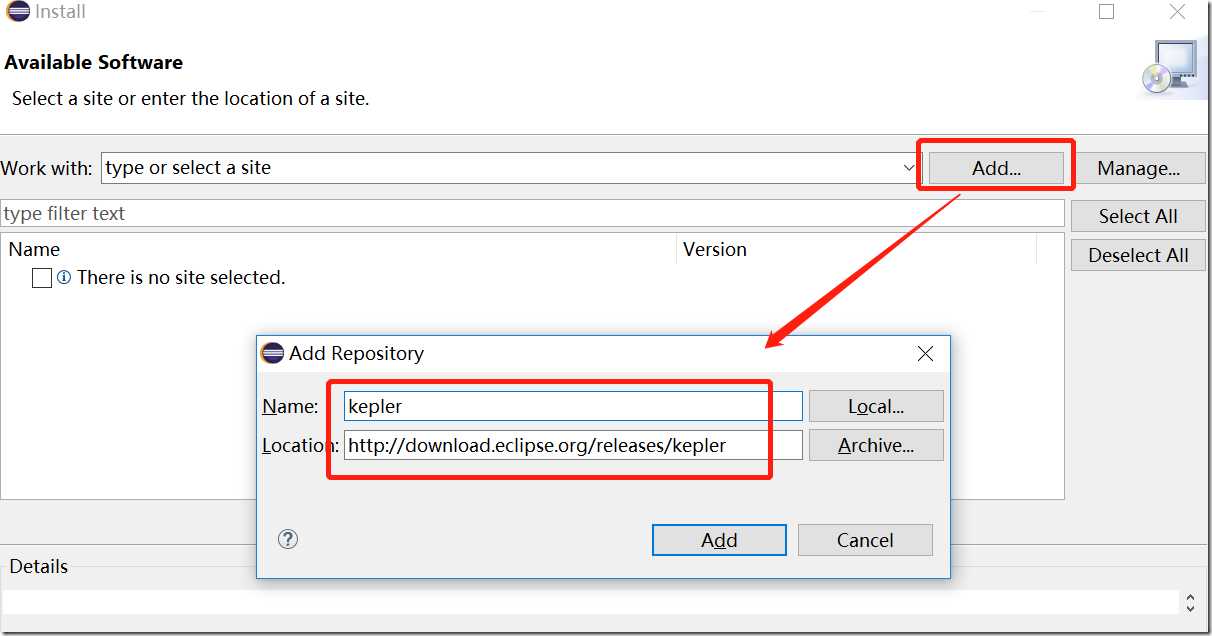Image resolution: width=1212 pixels, height=636 pixels.
Task: Click the install wizard CD computer icon
Action: (x=1168, y=68)
